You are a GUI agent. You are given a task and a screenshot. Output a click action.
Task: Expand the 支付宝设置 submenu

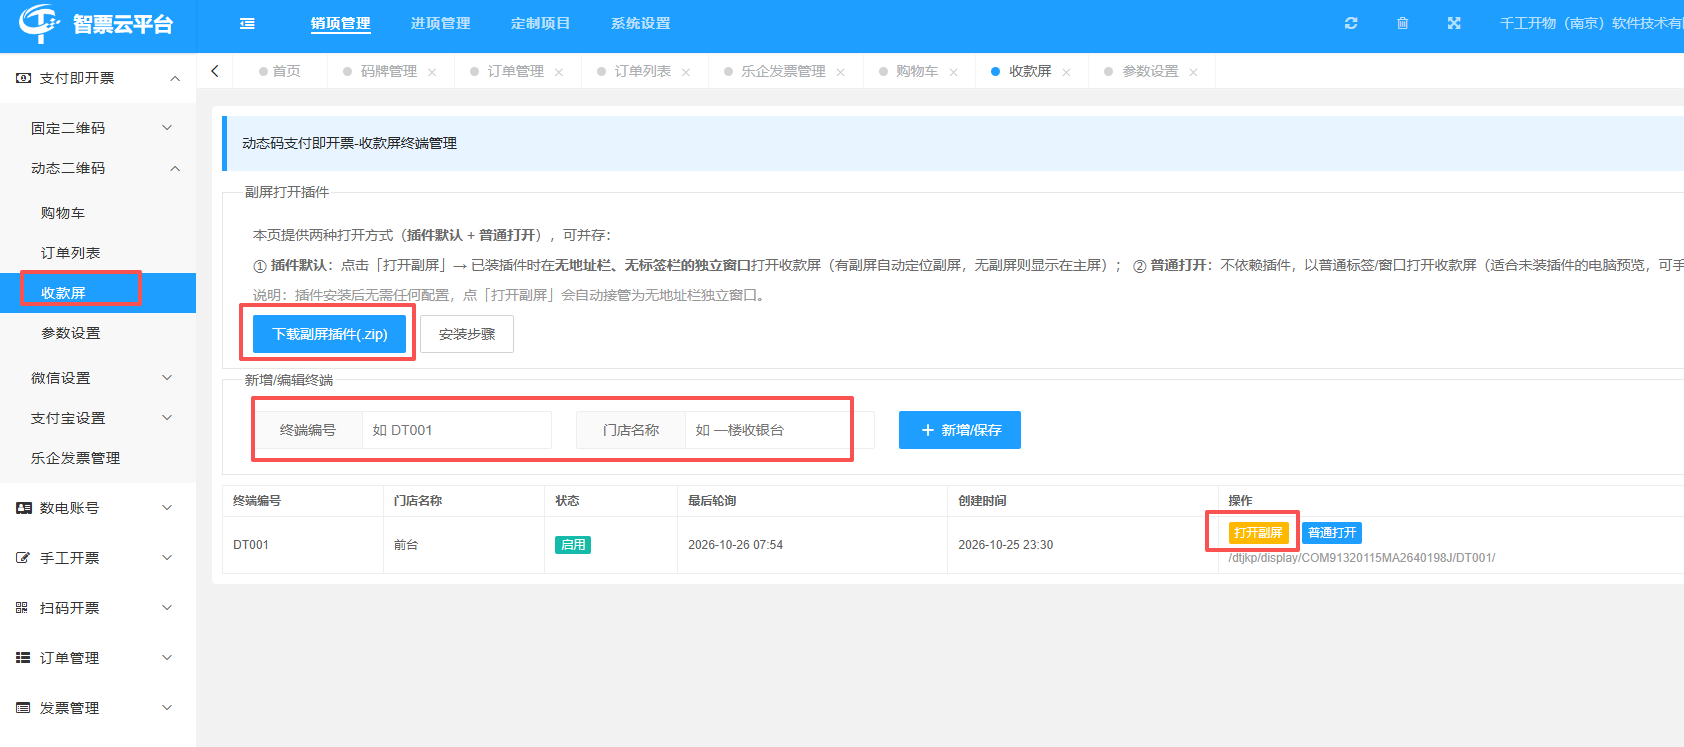[167, 418]
